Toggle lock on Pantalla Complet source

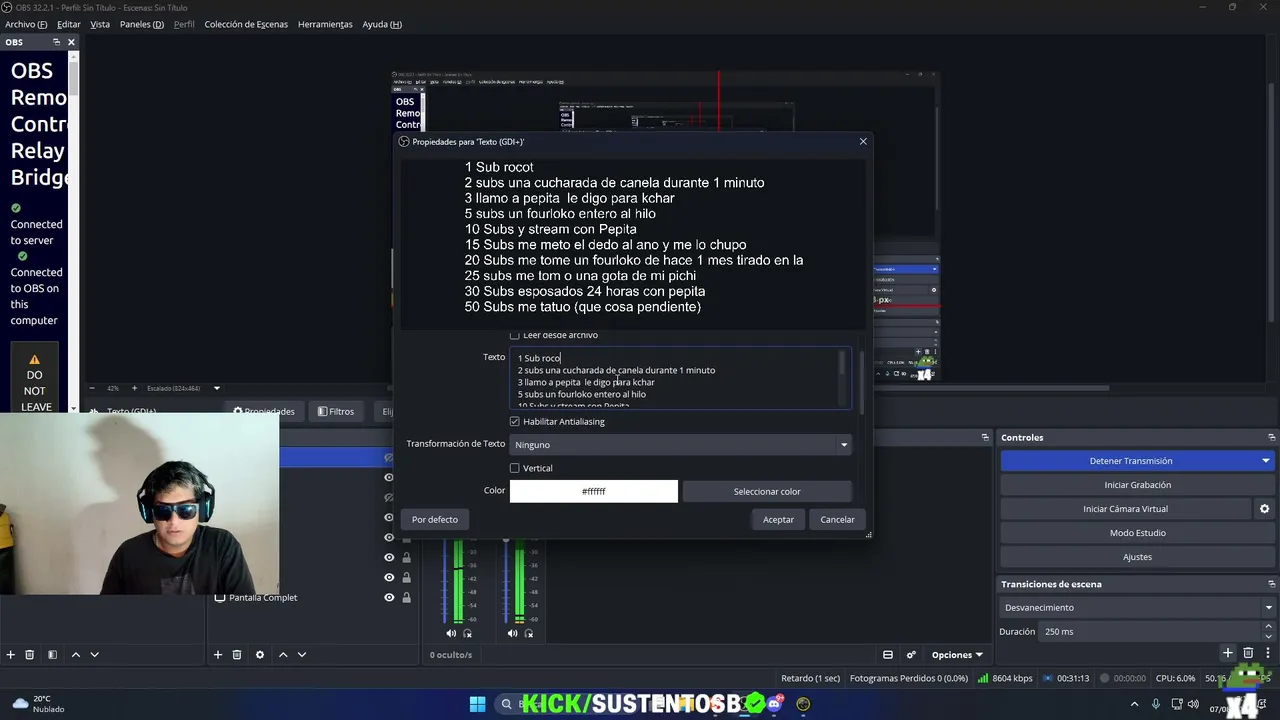[406, 598]
